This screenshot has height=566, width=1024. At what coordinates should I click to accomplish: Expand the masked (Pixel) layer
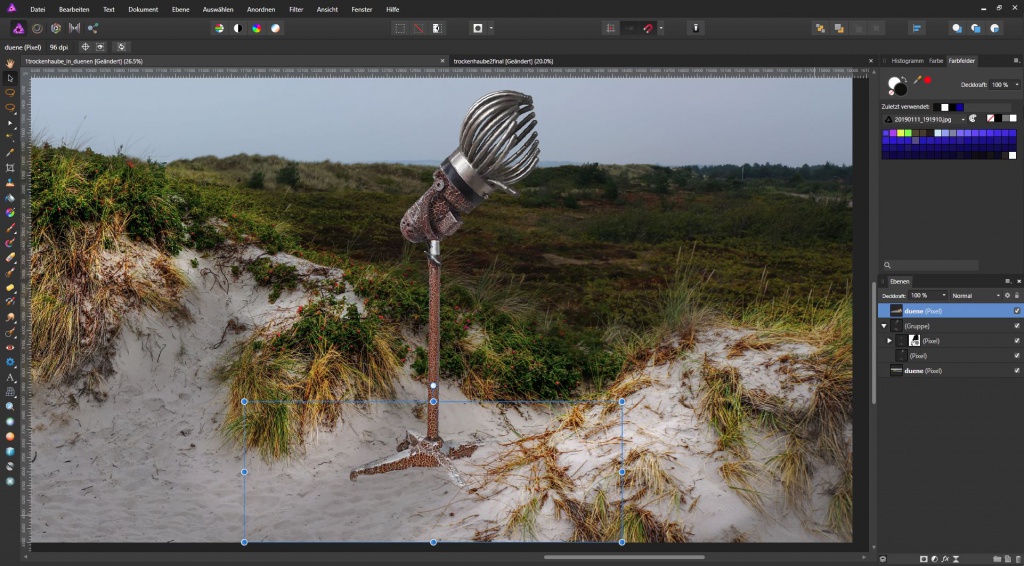(x=889, y=341)
